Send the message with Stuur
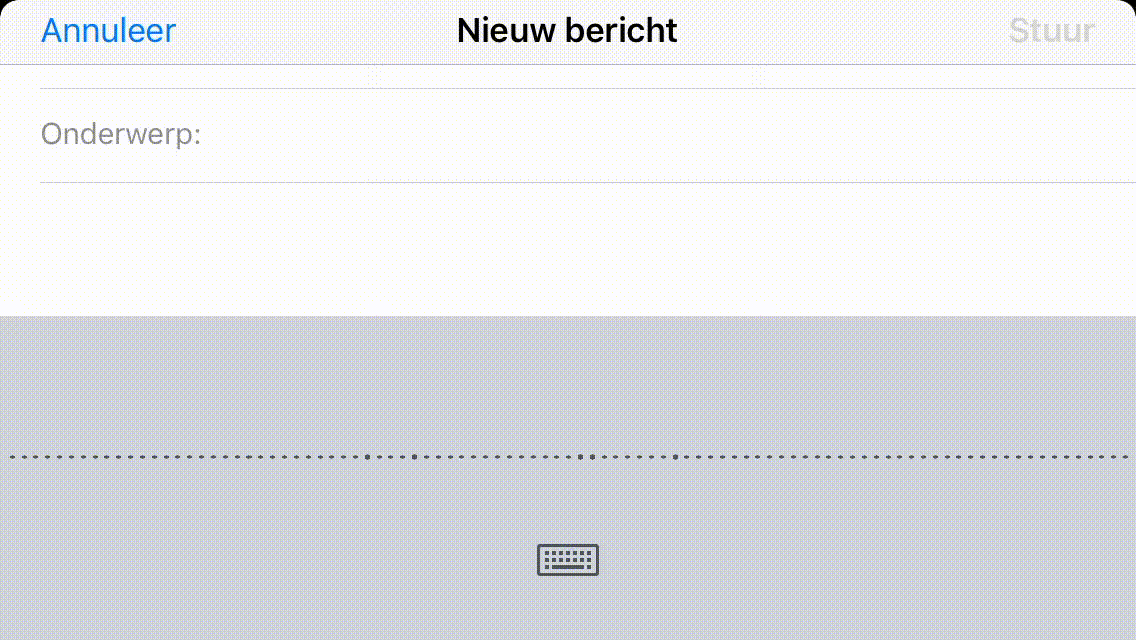 point(1051,30)
